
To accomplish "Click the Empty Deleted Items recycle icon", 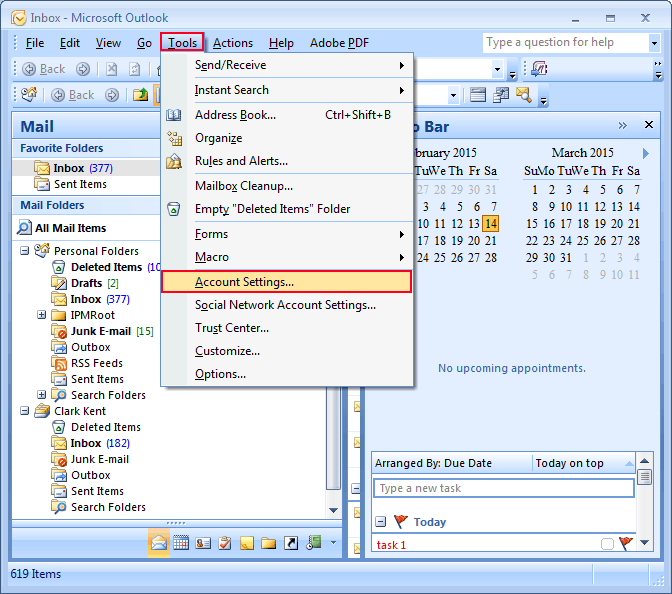I will click(174, 209).
